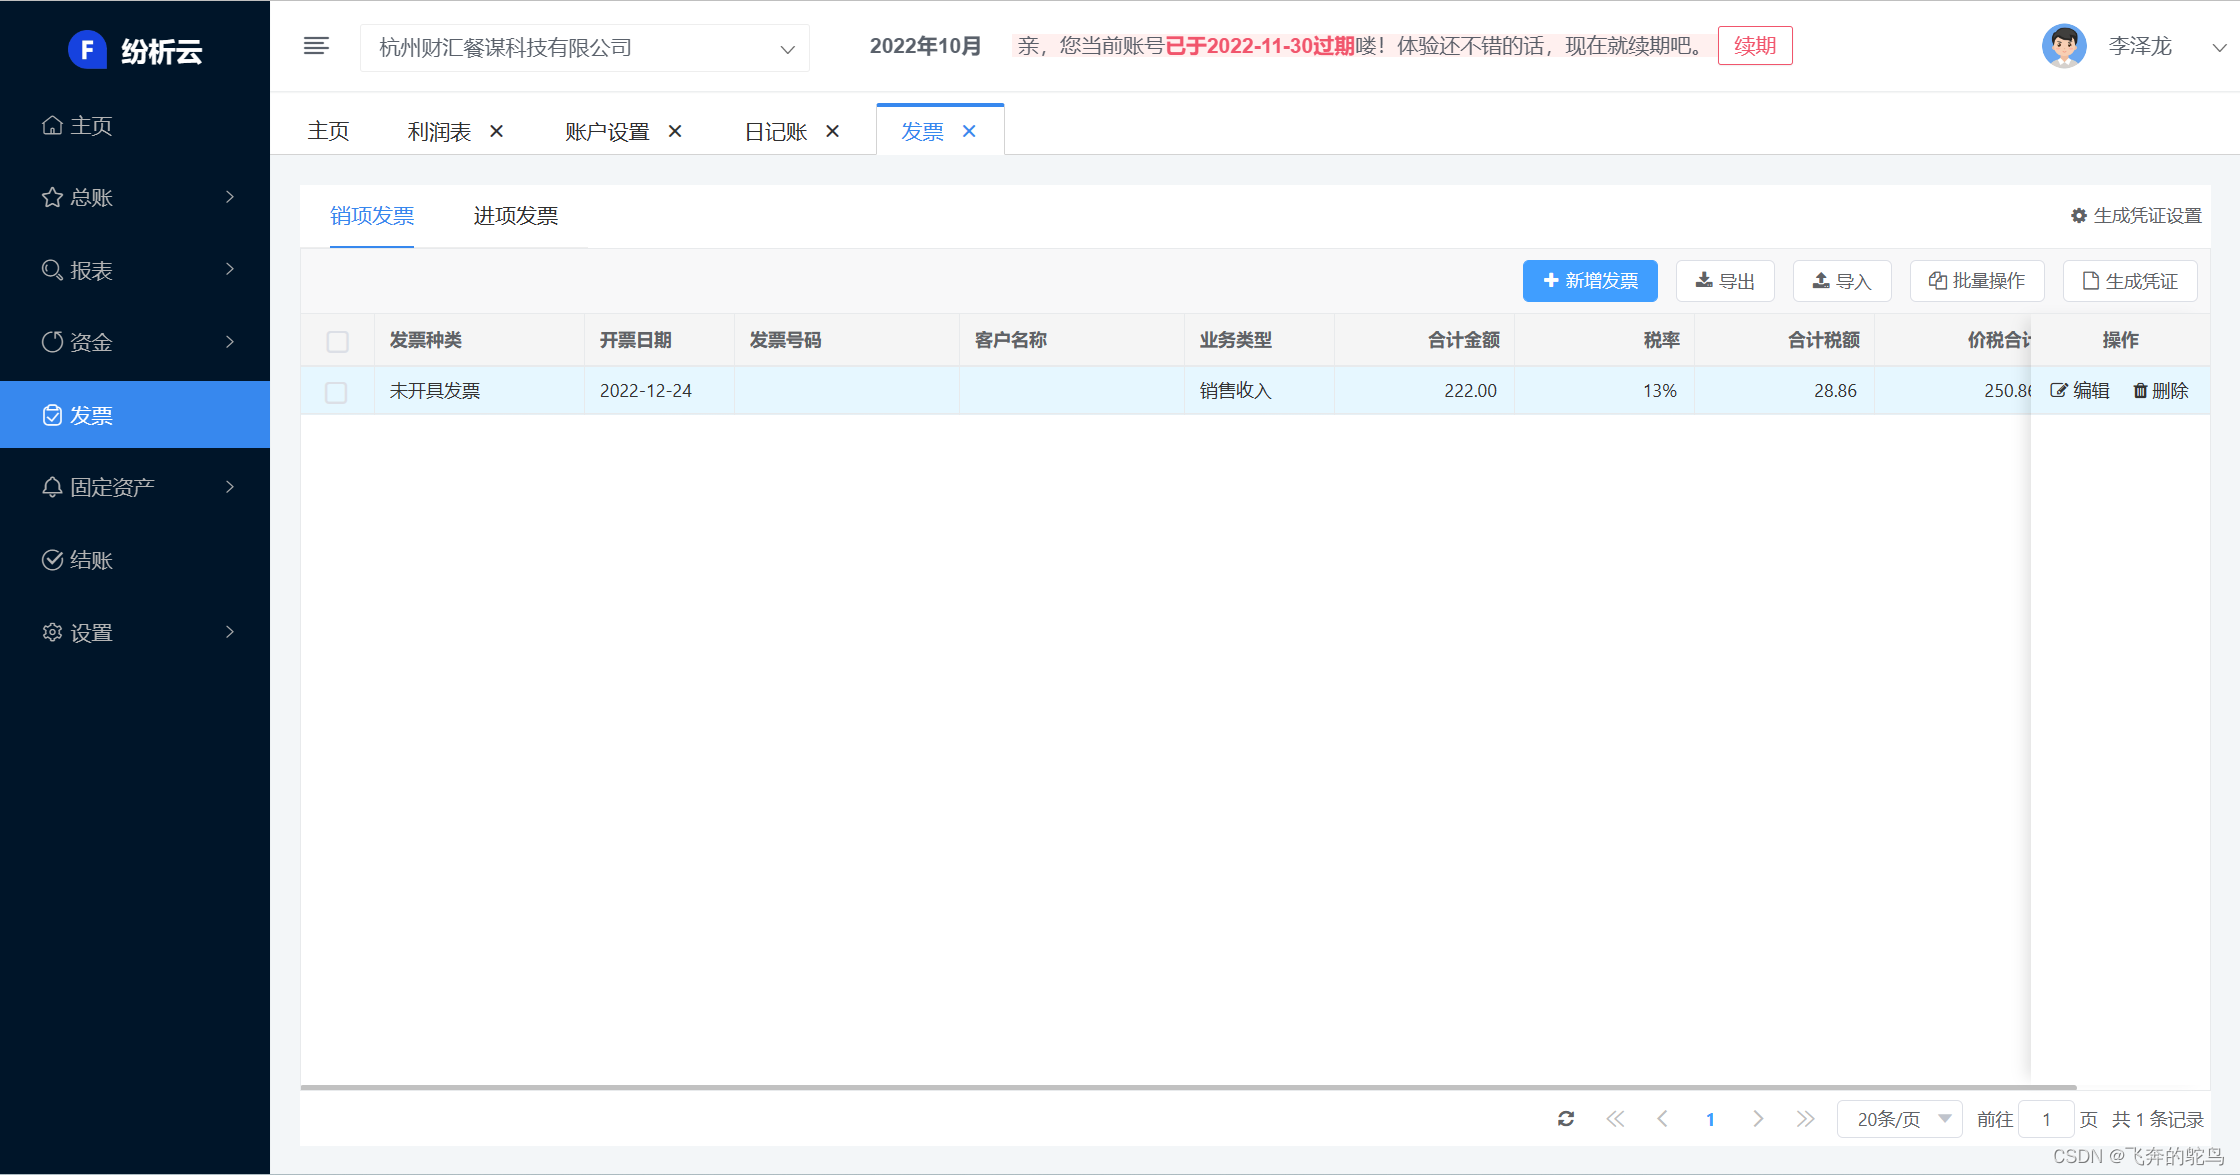Open 生成凭证设置 gear settings
This screenshot has width=2240, height=1175.
tap(2136, 216)
